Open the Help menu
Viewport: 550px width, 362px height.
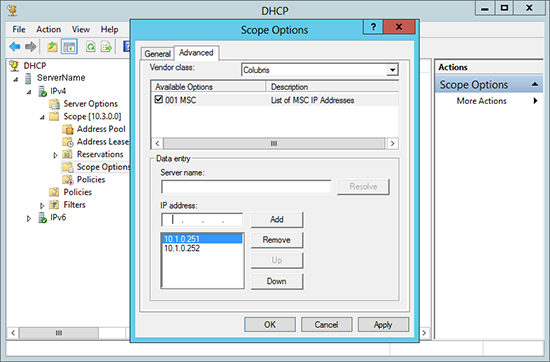[109, 29]
